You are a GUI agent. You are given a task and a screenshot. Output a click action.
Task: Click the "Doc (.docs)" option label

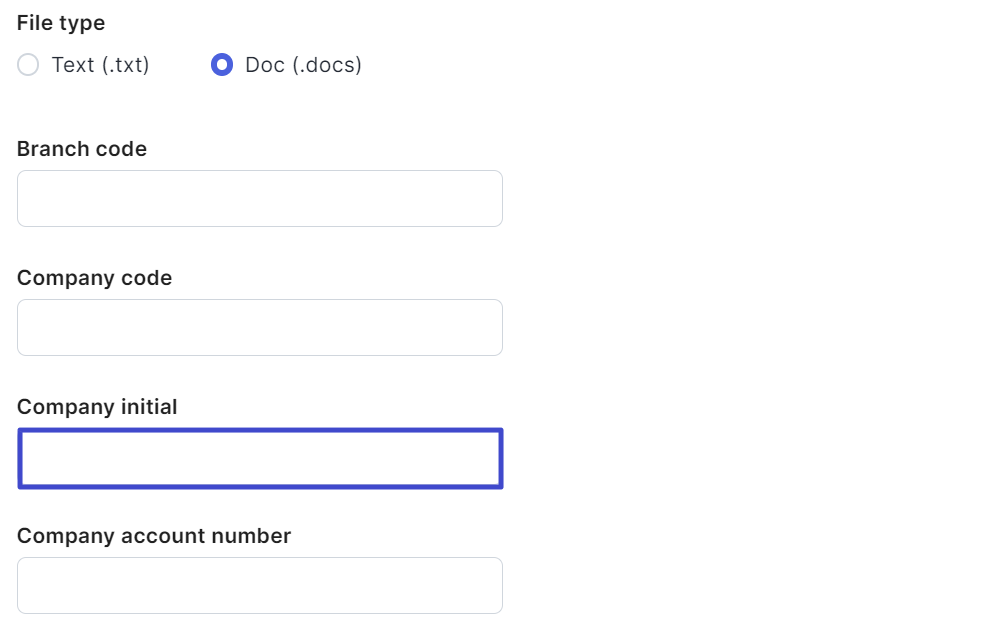coord(303,65)
